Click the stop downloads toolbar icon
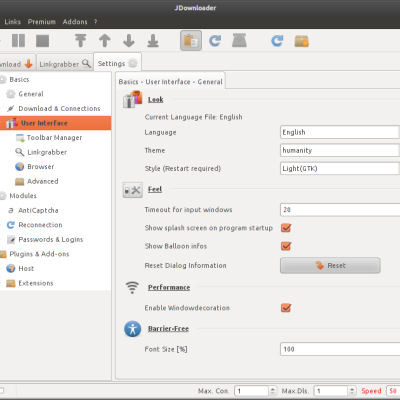This screenshot has height=400, width=400. 42,41
